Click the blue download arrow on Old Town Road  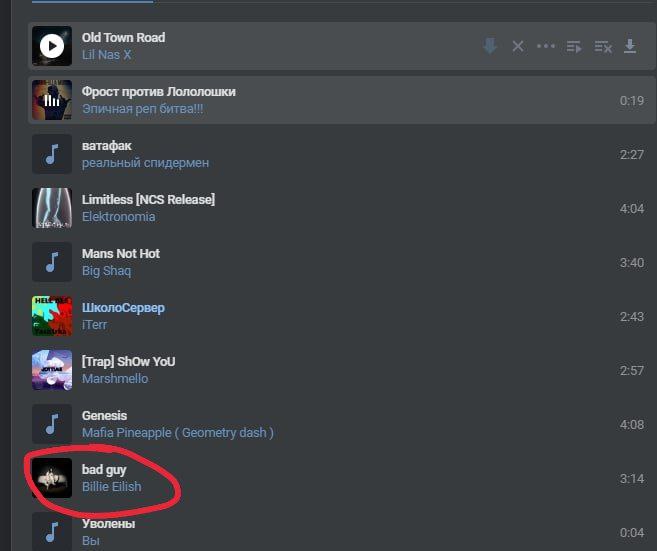pos(490,46)
